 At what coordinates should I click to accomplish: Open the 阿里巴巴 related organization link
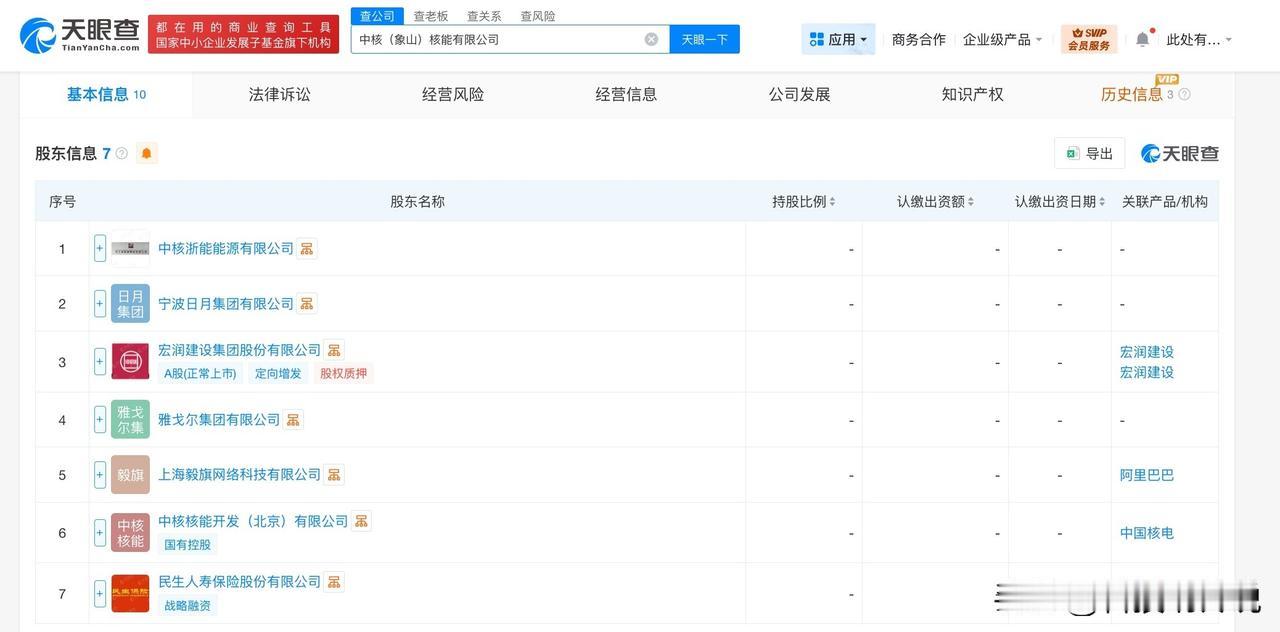pos(1147,475)
